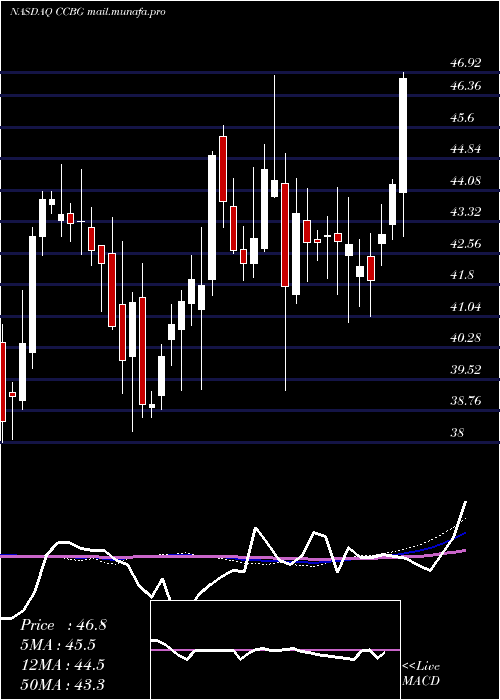Click the 40.28 price axis label
The height and width of the screenshot is (700, 500).
pyautogui.click(x=466, y=338)
